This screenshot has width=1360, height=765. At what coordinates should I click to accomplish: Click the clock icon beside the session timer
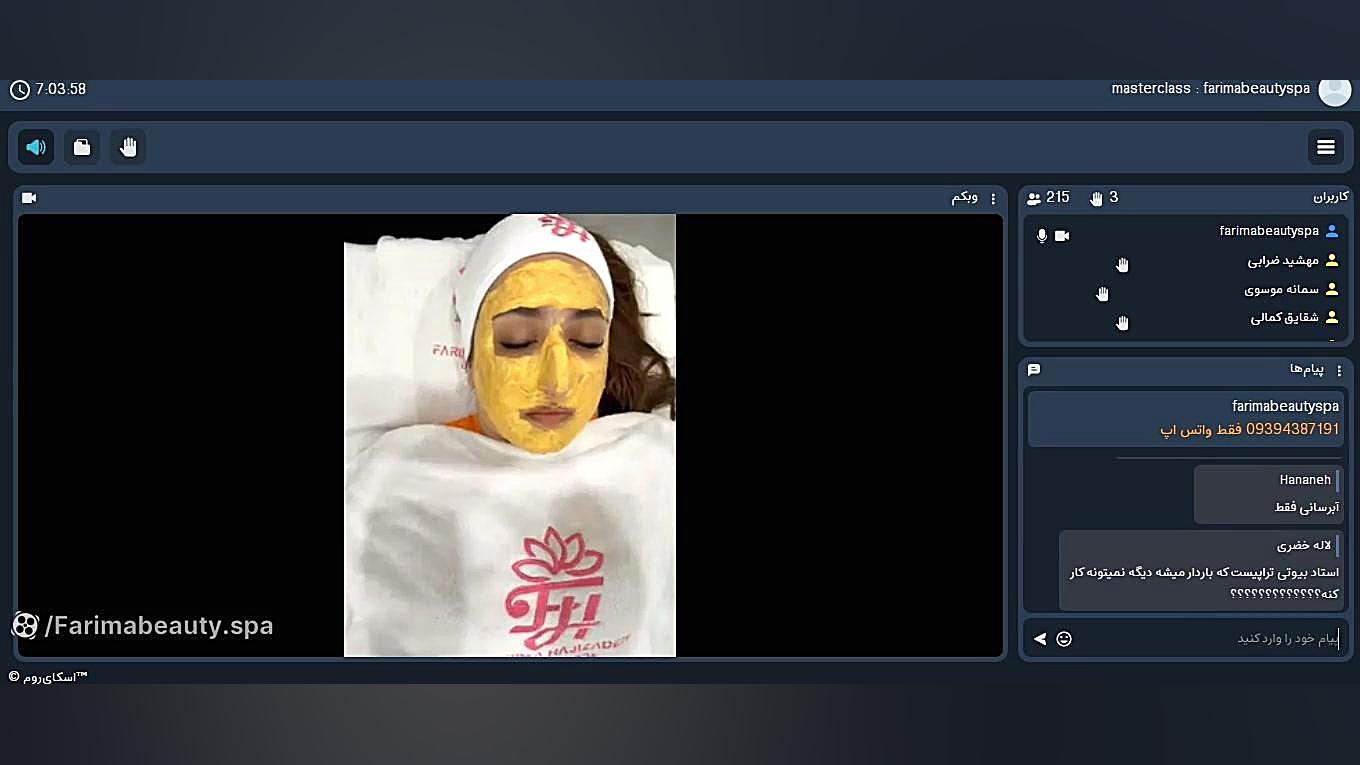coord(19,90)
